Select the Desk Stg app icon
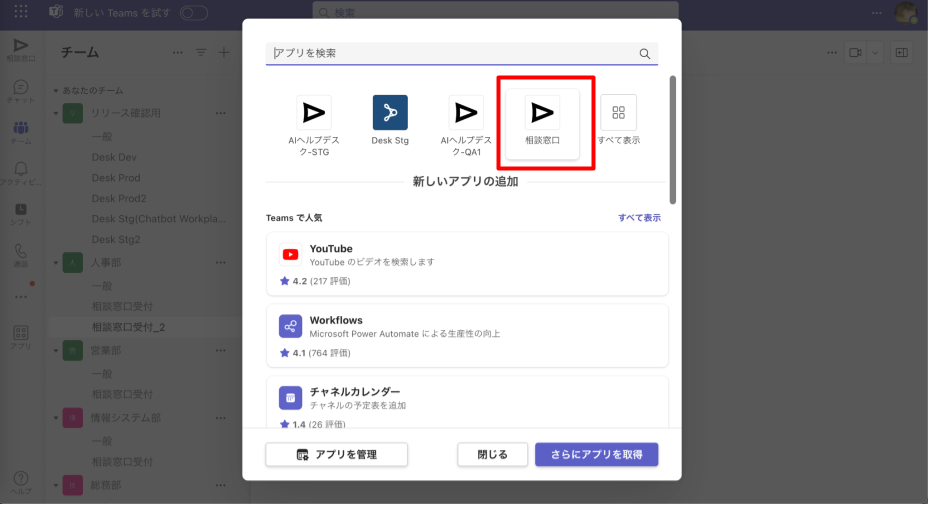 click(x=390, y=113)
